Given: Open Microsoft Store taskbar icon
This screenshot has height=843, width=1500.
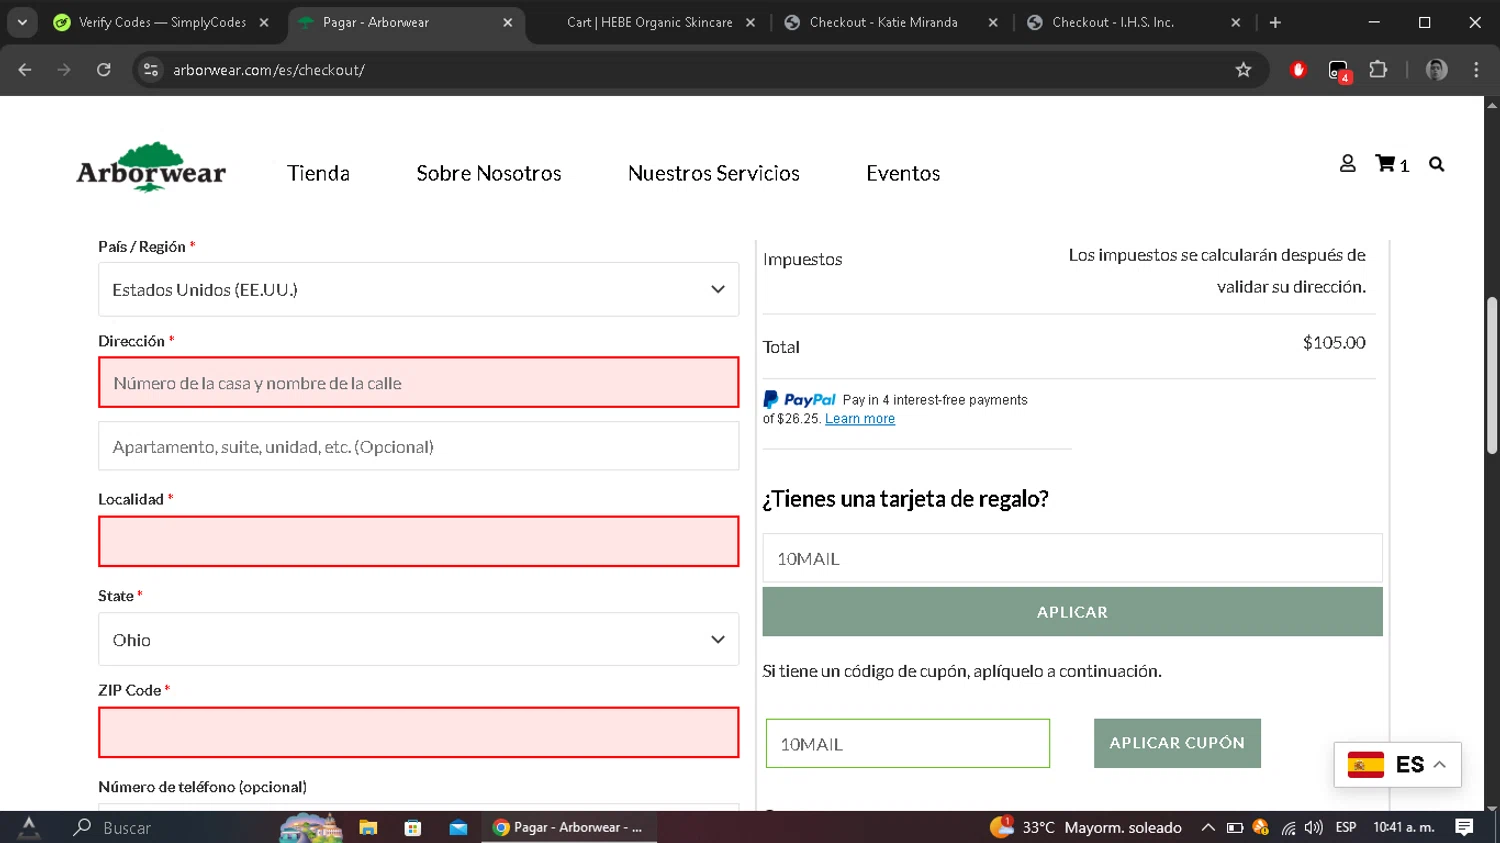Looking at the screenshot, I should pos(412,827).
